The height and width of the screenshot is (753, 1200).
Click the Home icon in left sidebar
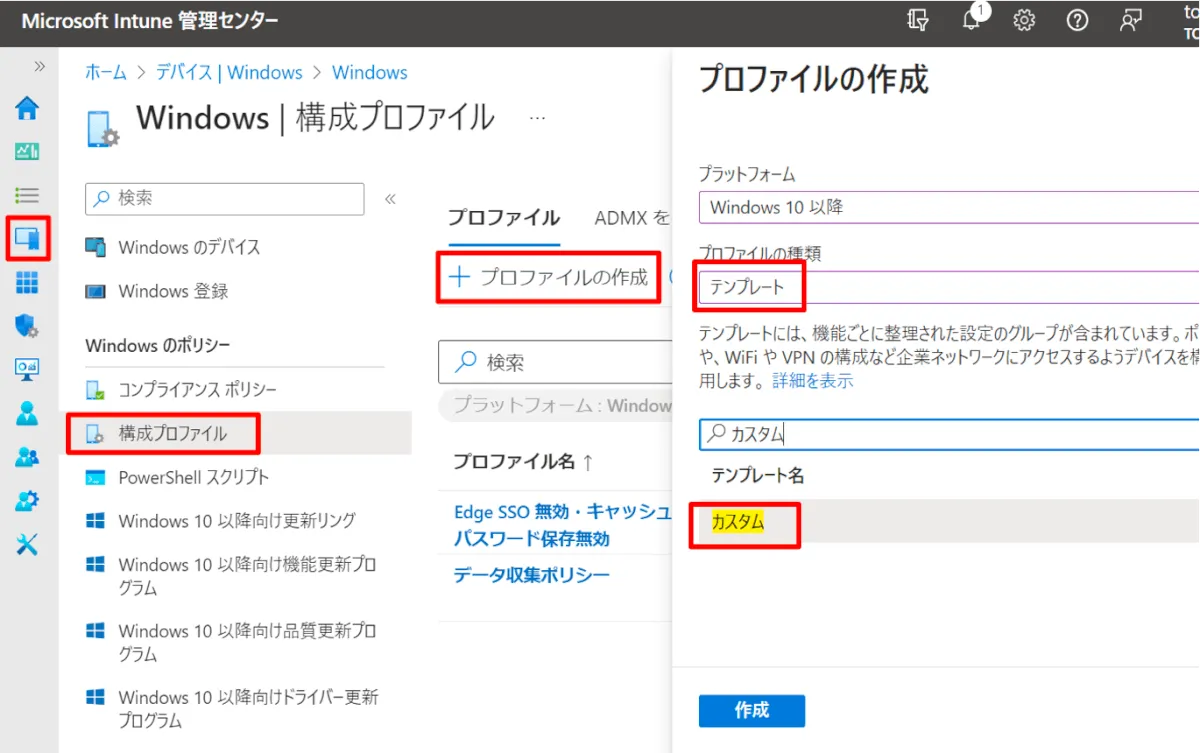pyautogui.click(x=27, y=108)
